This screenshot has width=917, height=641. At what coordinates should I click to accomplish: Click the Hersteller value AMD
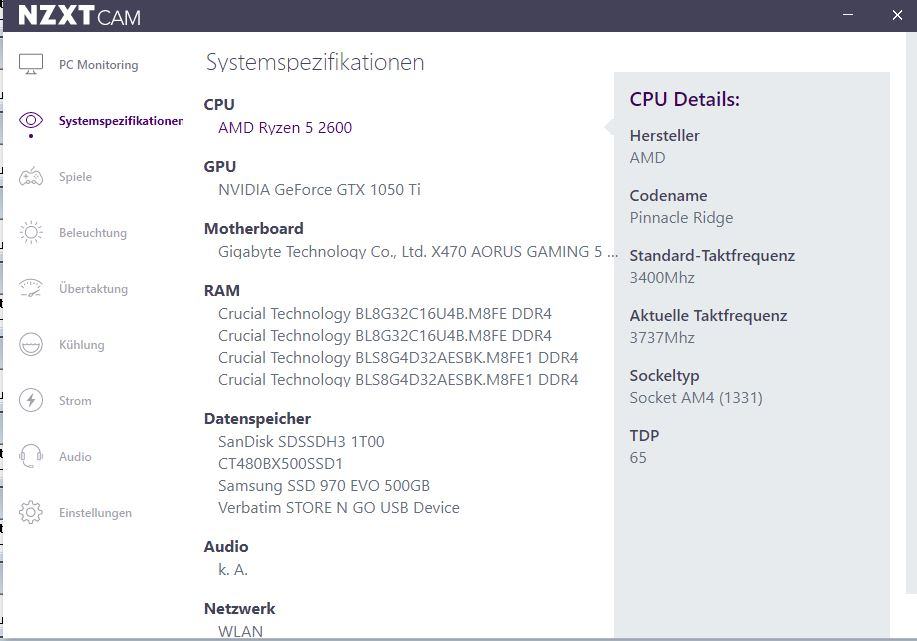tap(647, 158)
